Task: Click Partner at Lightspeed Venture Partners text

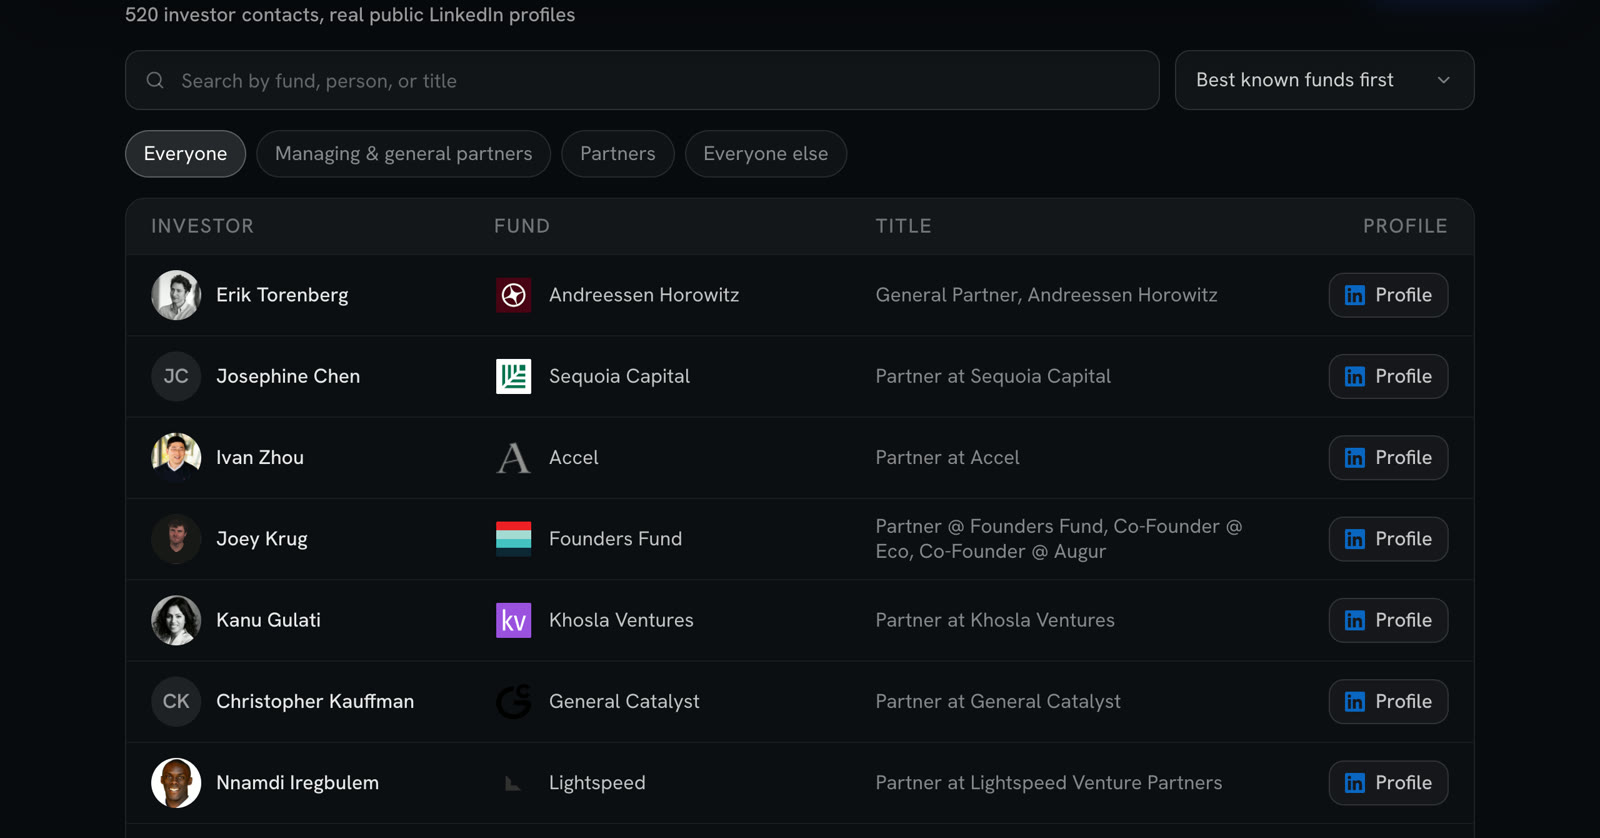Action: 1049,783
